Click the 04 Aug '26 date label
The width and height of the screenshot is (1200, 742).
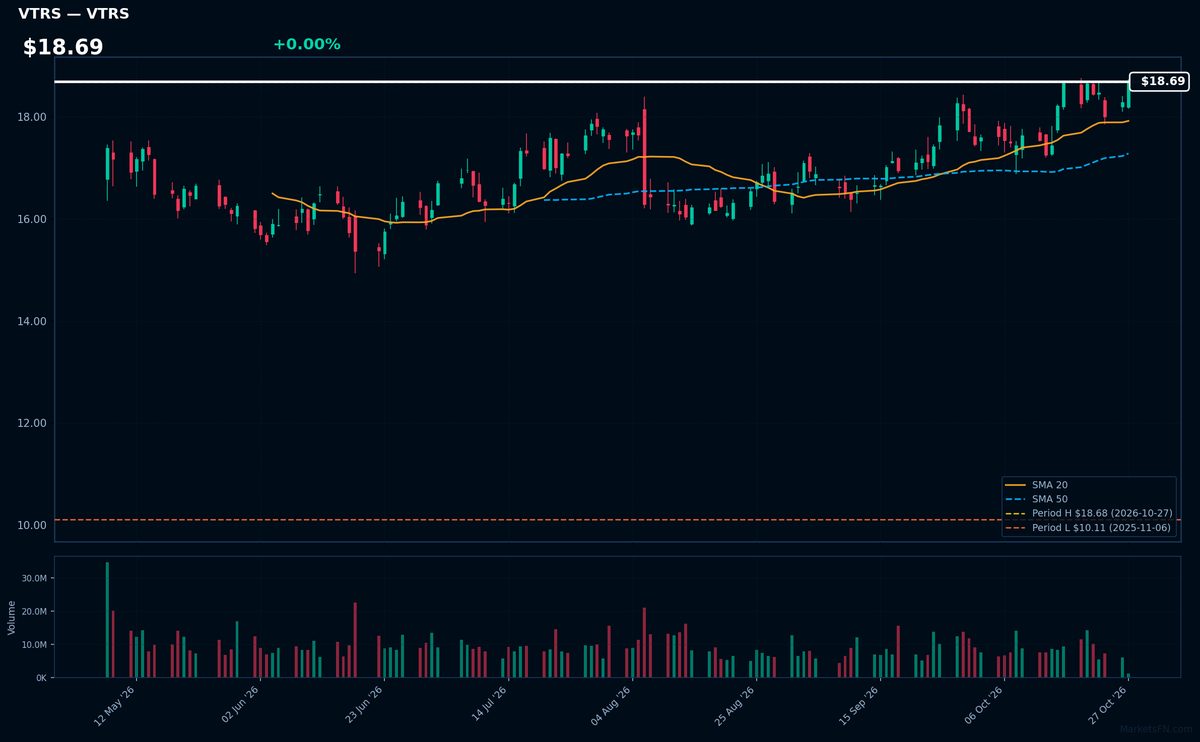611,706
